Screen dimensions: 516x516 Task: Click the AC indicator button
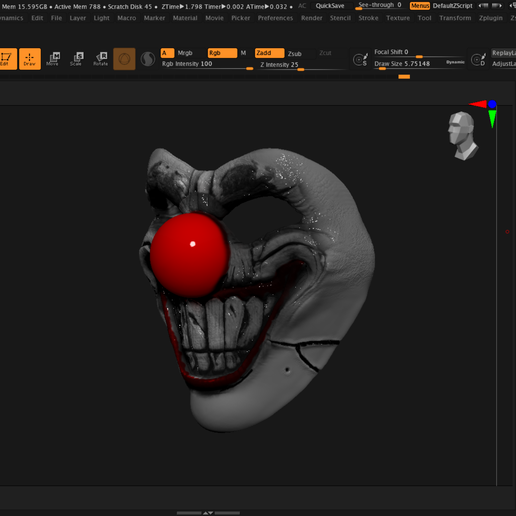(x=302, y=6)
